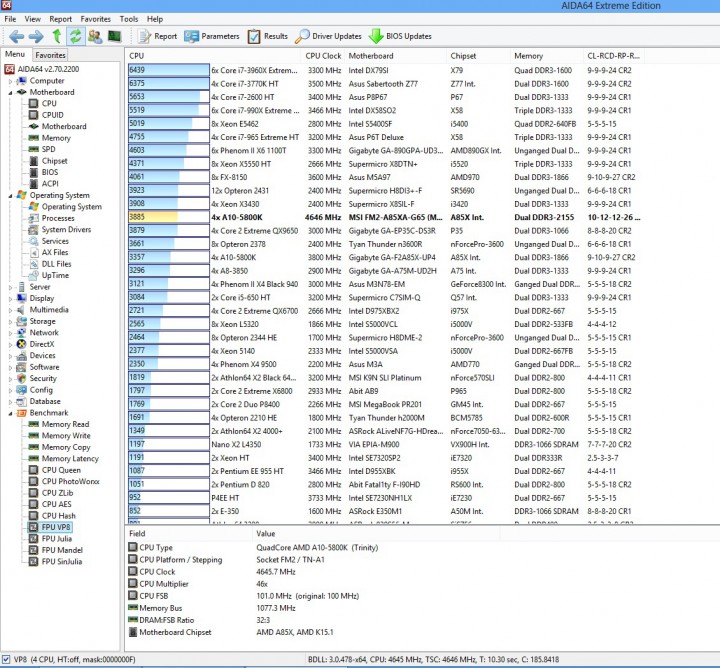Open the View menu
This screenshot has height=668, width=720.
(x=33, y=19)
